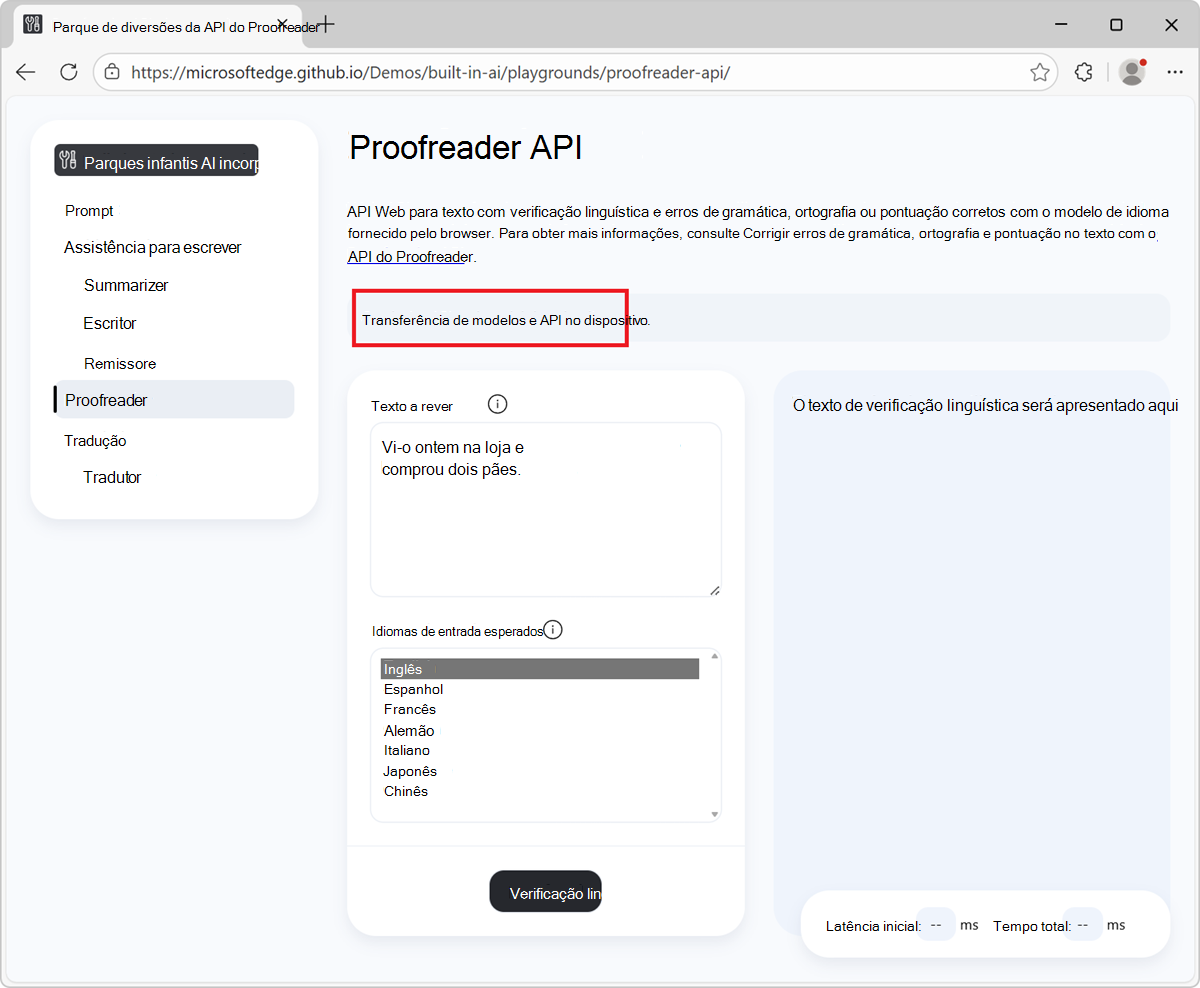Click the tools icon in Parques infantis header
The image size is (1200, 988).
point(68,161)
